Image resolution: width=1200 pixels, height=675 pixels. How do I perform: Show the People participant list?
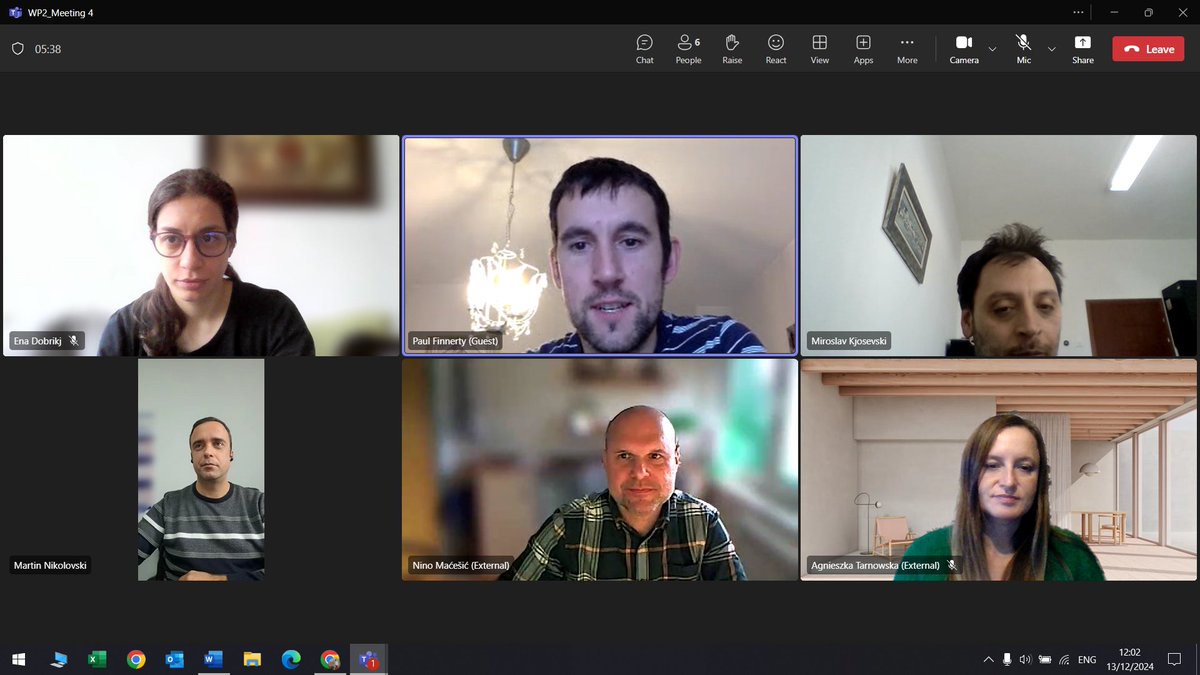pos(688,48)
